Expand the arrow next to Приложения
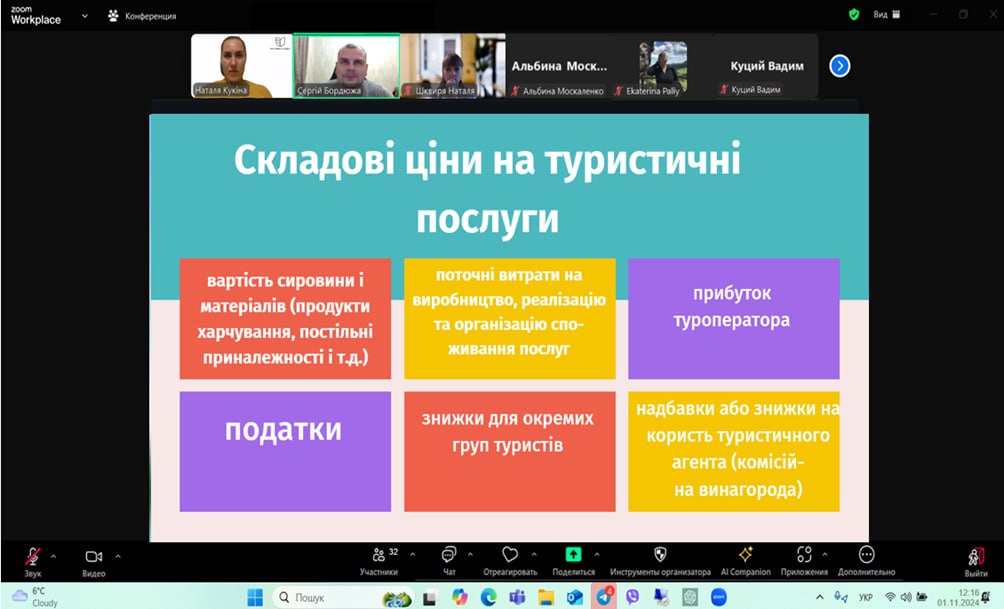This screenshot has height=609, width=1004. point(825,554)
